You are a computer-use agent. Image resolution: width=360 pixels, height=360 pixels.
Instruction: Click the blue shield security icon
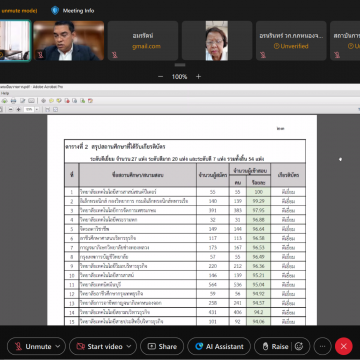55,11
